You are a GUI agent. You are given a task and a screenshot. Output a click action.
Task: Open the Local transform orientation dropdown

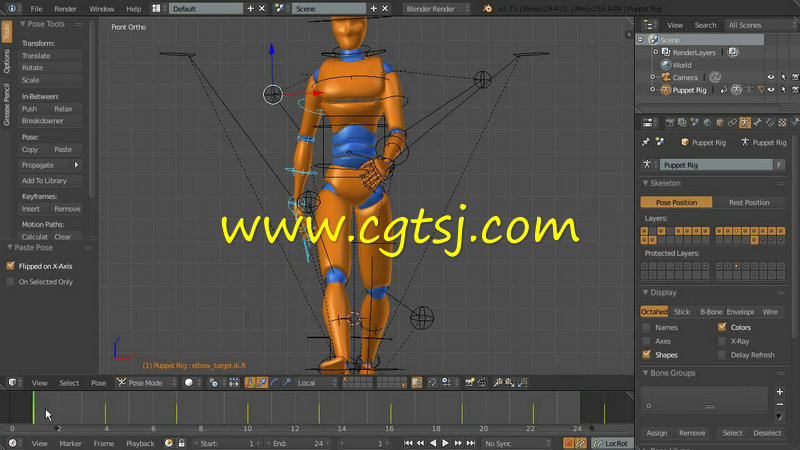(x=315, y=383)
